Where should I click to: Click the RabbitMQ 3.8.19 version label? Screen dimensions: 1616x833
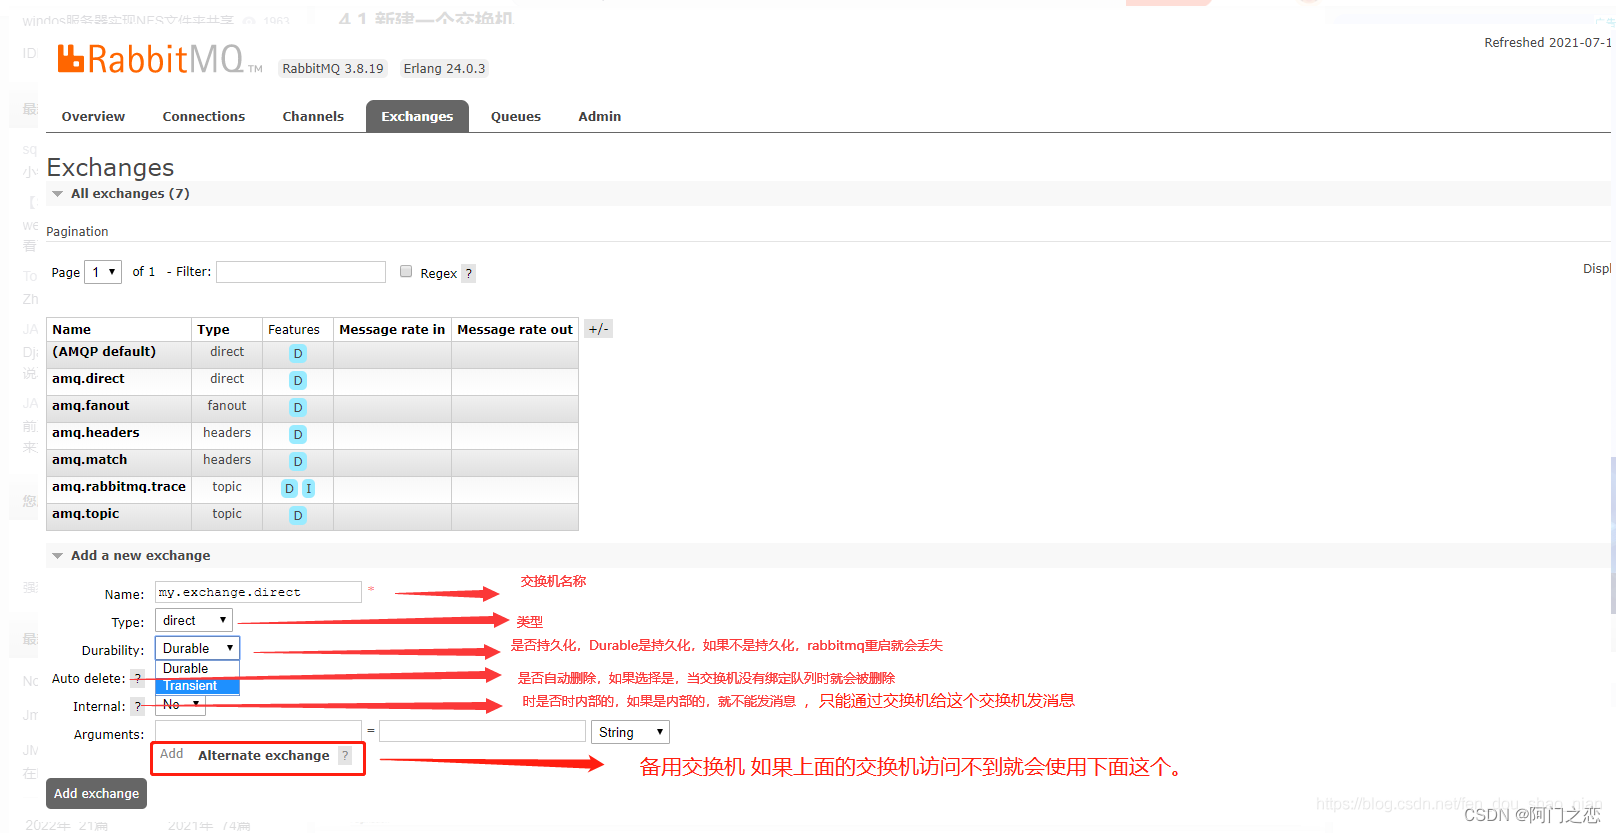(333, 69)
